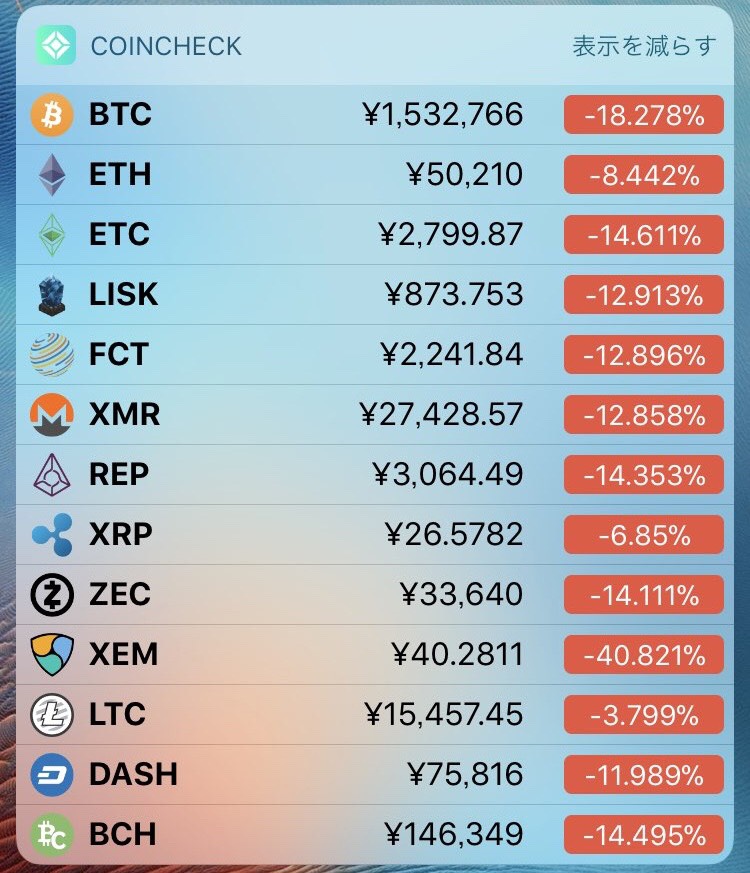Tap the Monero XMR icon
Screen dimensions: 750x873
click(x=52, y=415)
